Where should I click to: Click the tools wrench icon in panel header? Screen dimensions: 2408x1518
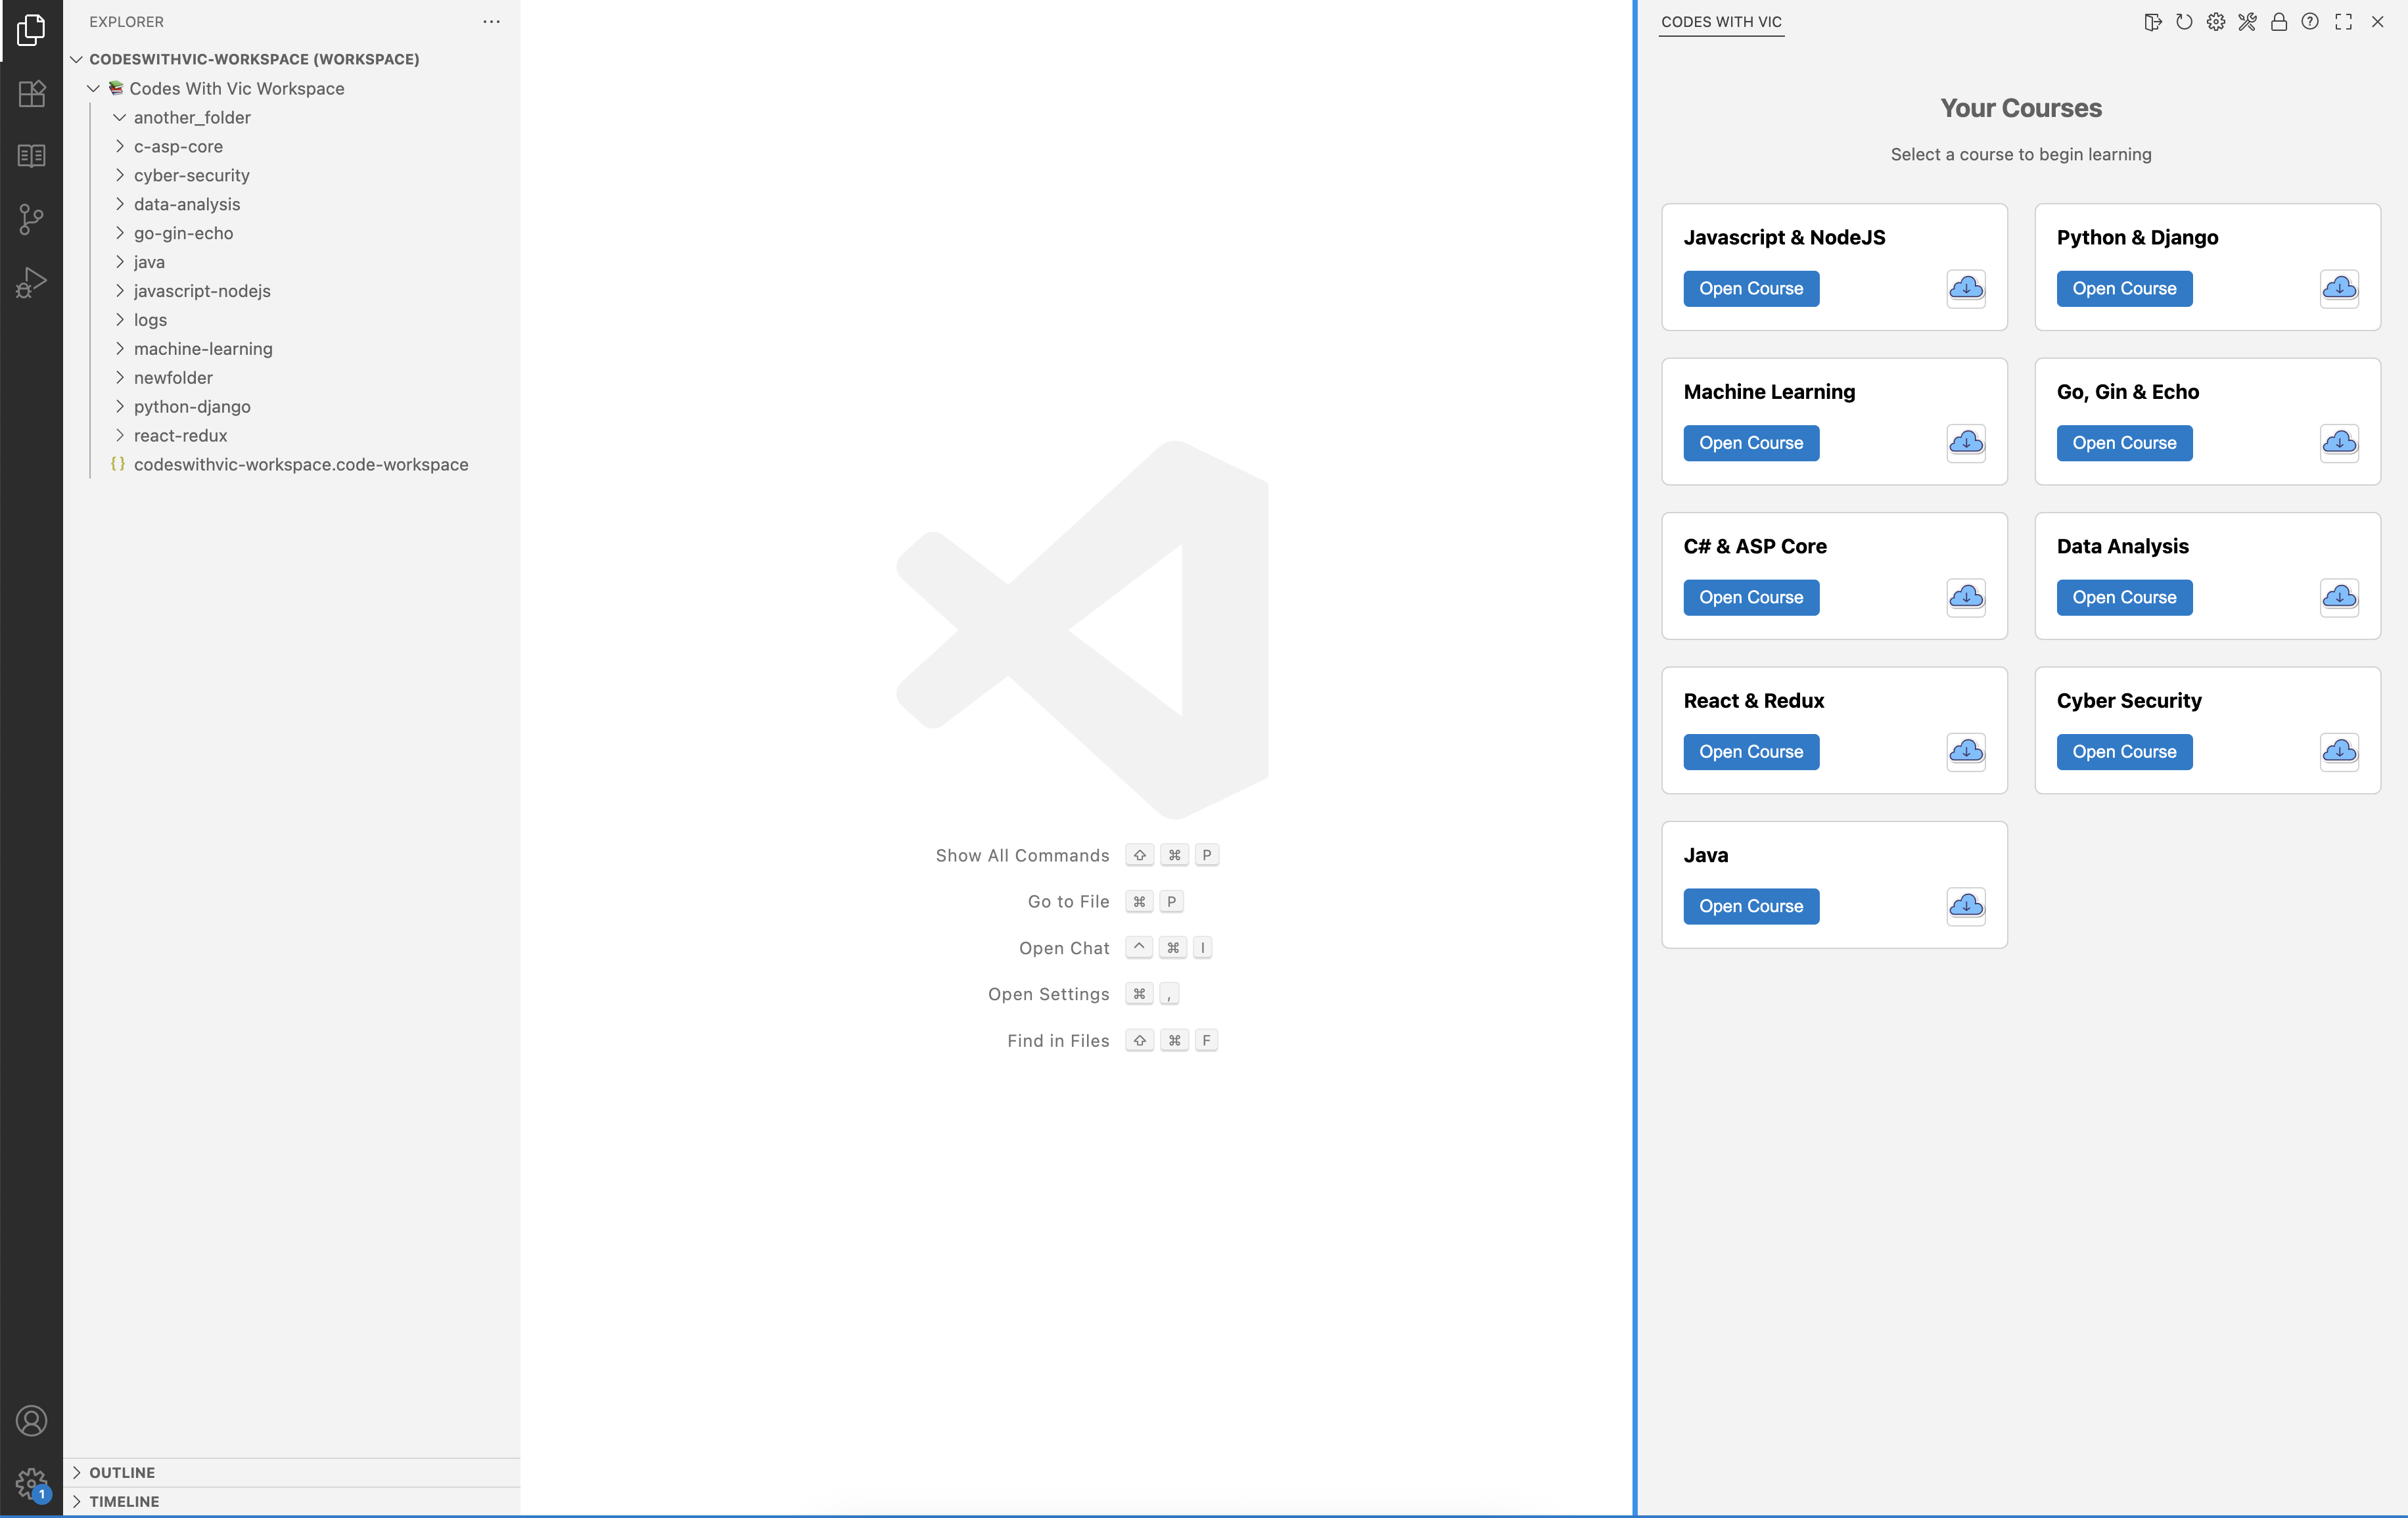click(x=2247, y=22)
